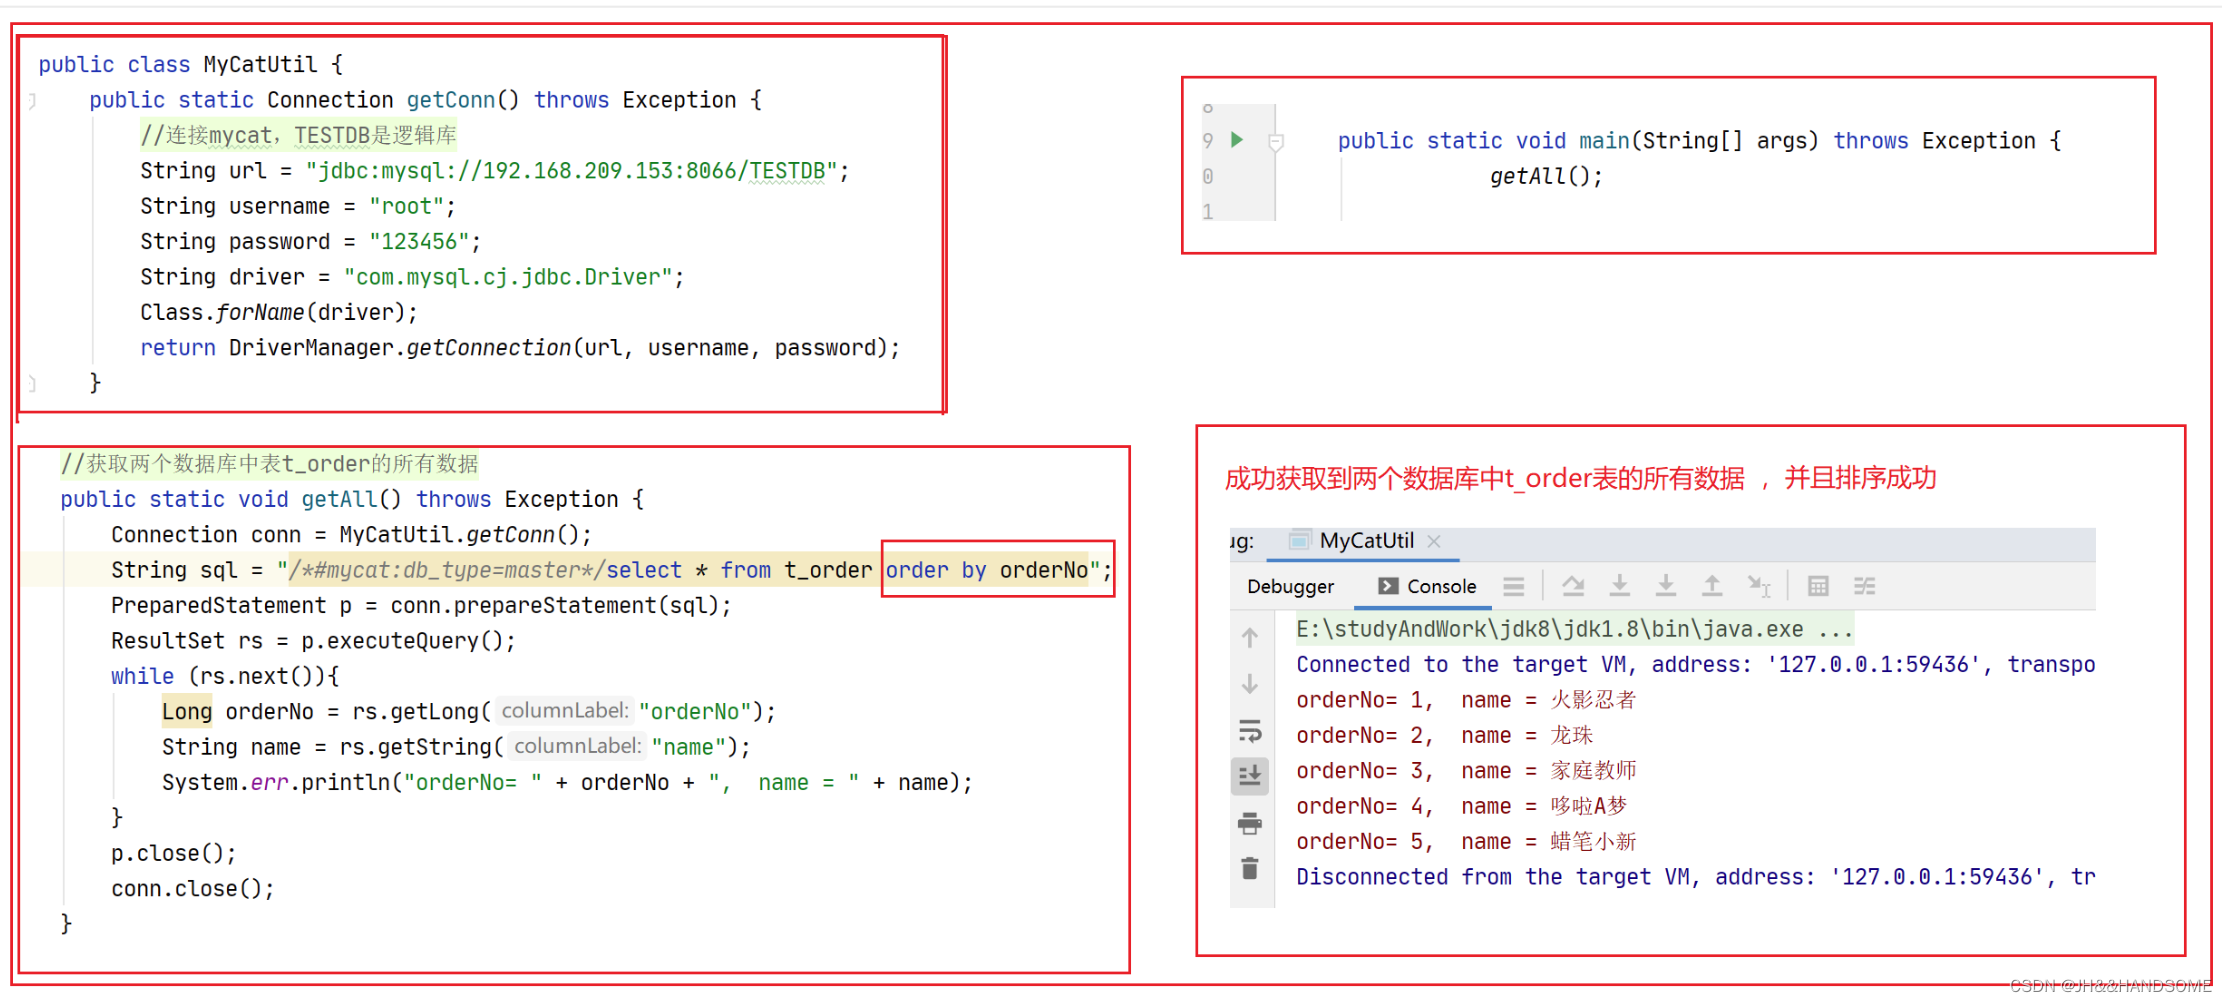Click the Step Out debug icon

point(1712,586)
